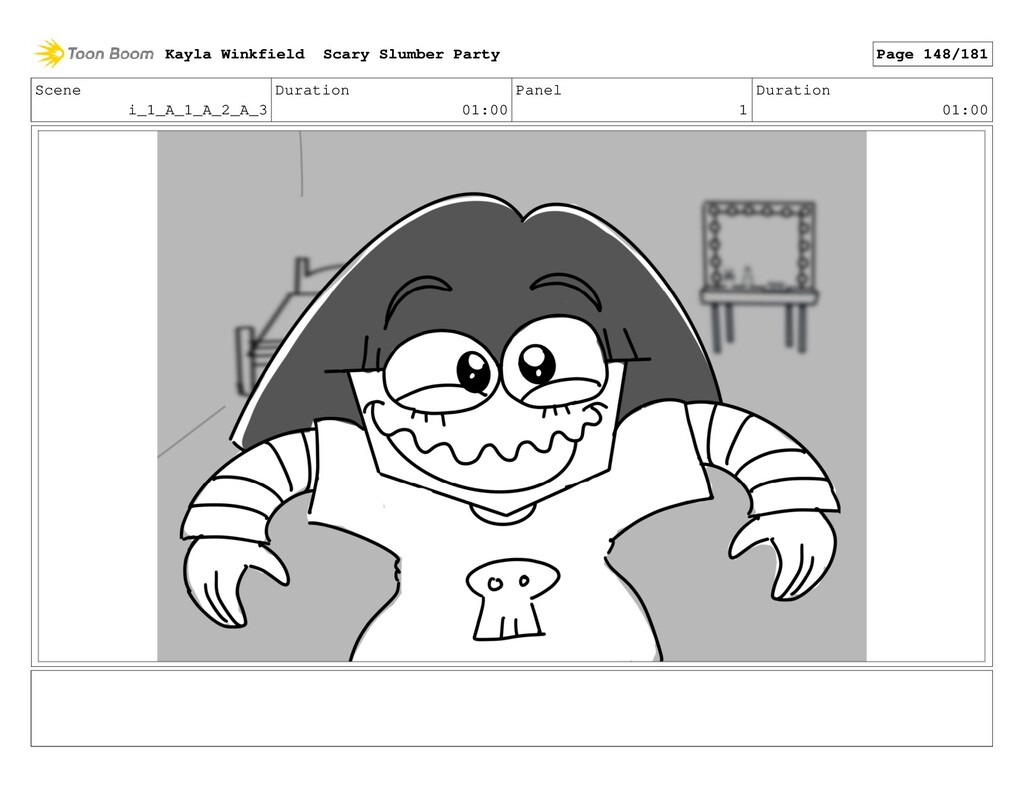Select scene duration value 01:00
Viewport: 1024px width, 793px height.
click(485, 110)
